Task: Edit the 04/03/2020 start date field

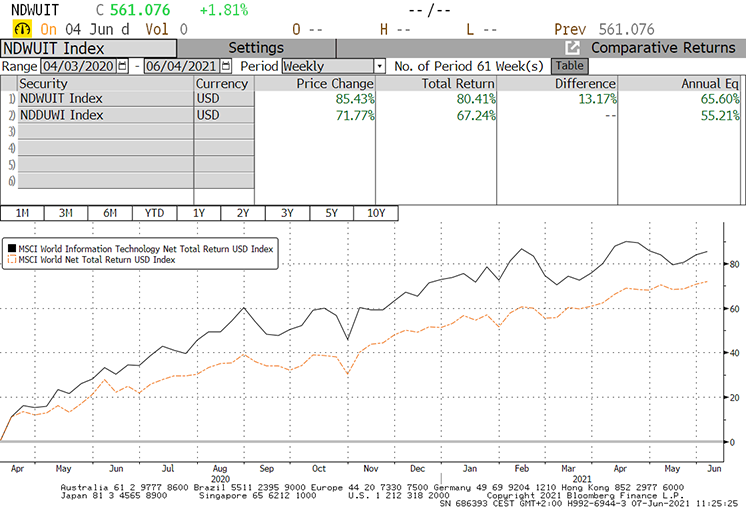Action: 79,66
